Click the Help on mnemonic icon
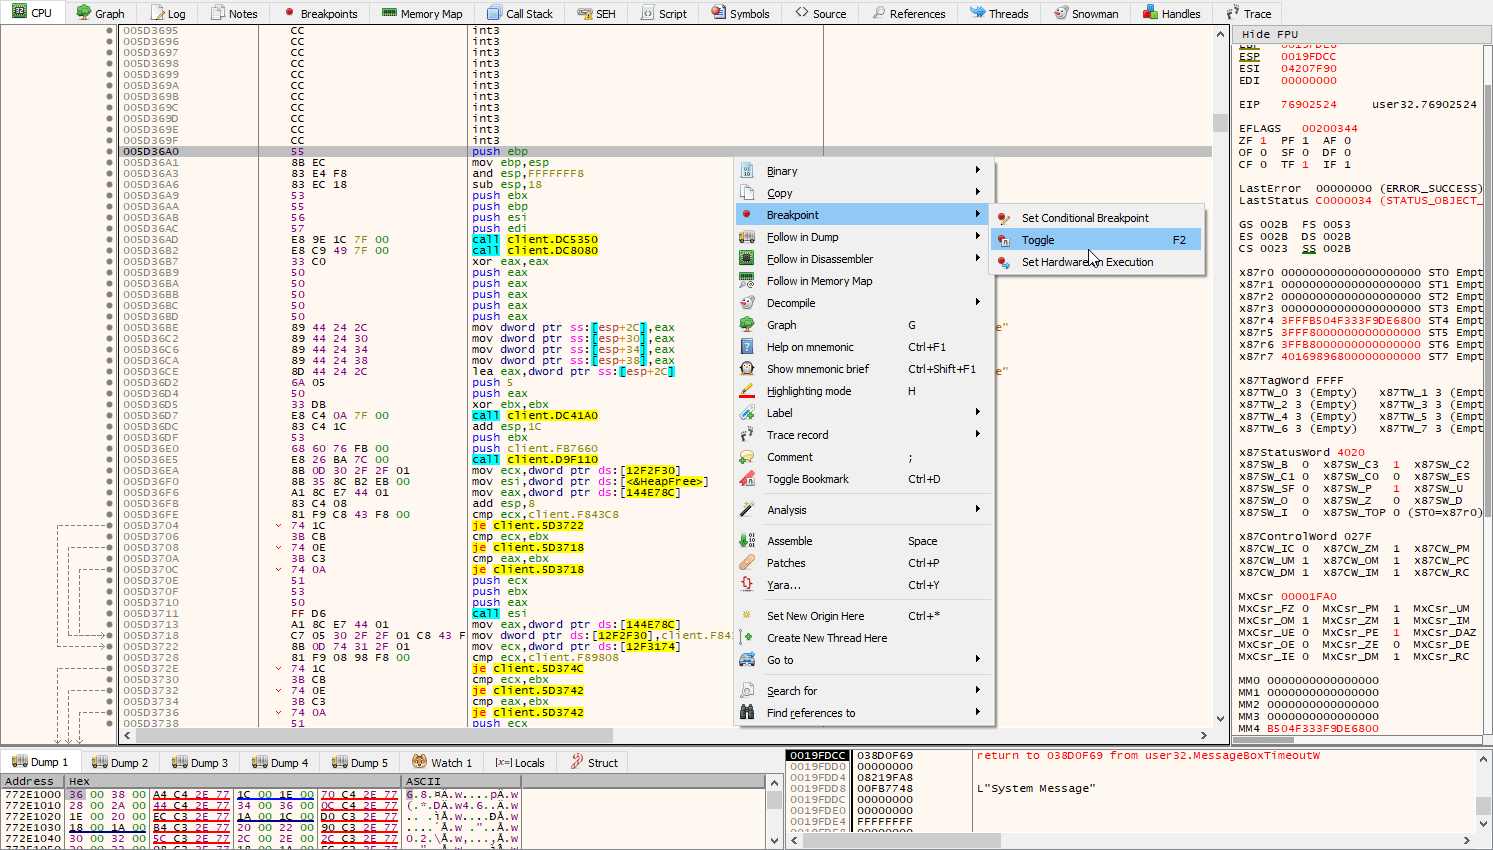1493x850 pixels. [747, 347]
